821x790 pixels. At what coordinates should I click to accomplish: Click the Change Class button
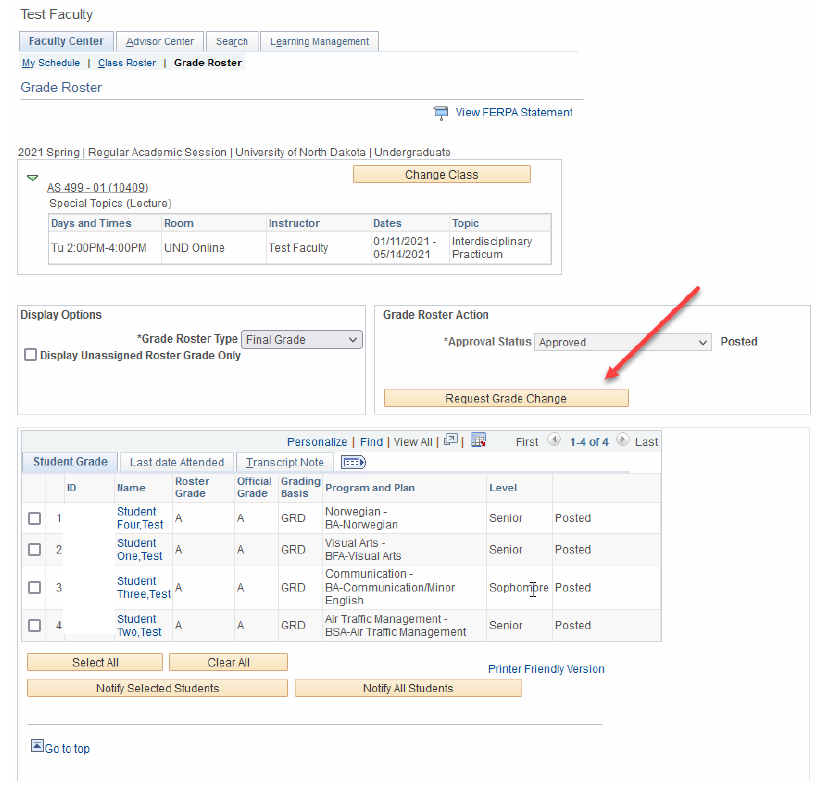(441, 175)
